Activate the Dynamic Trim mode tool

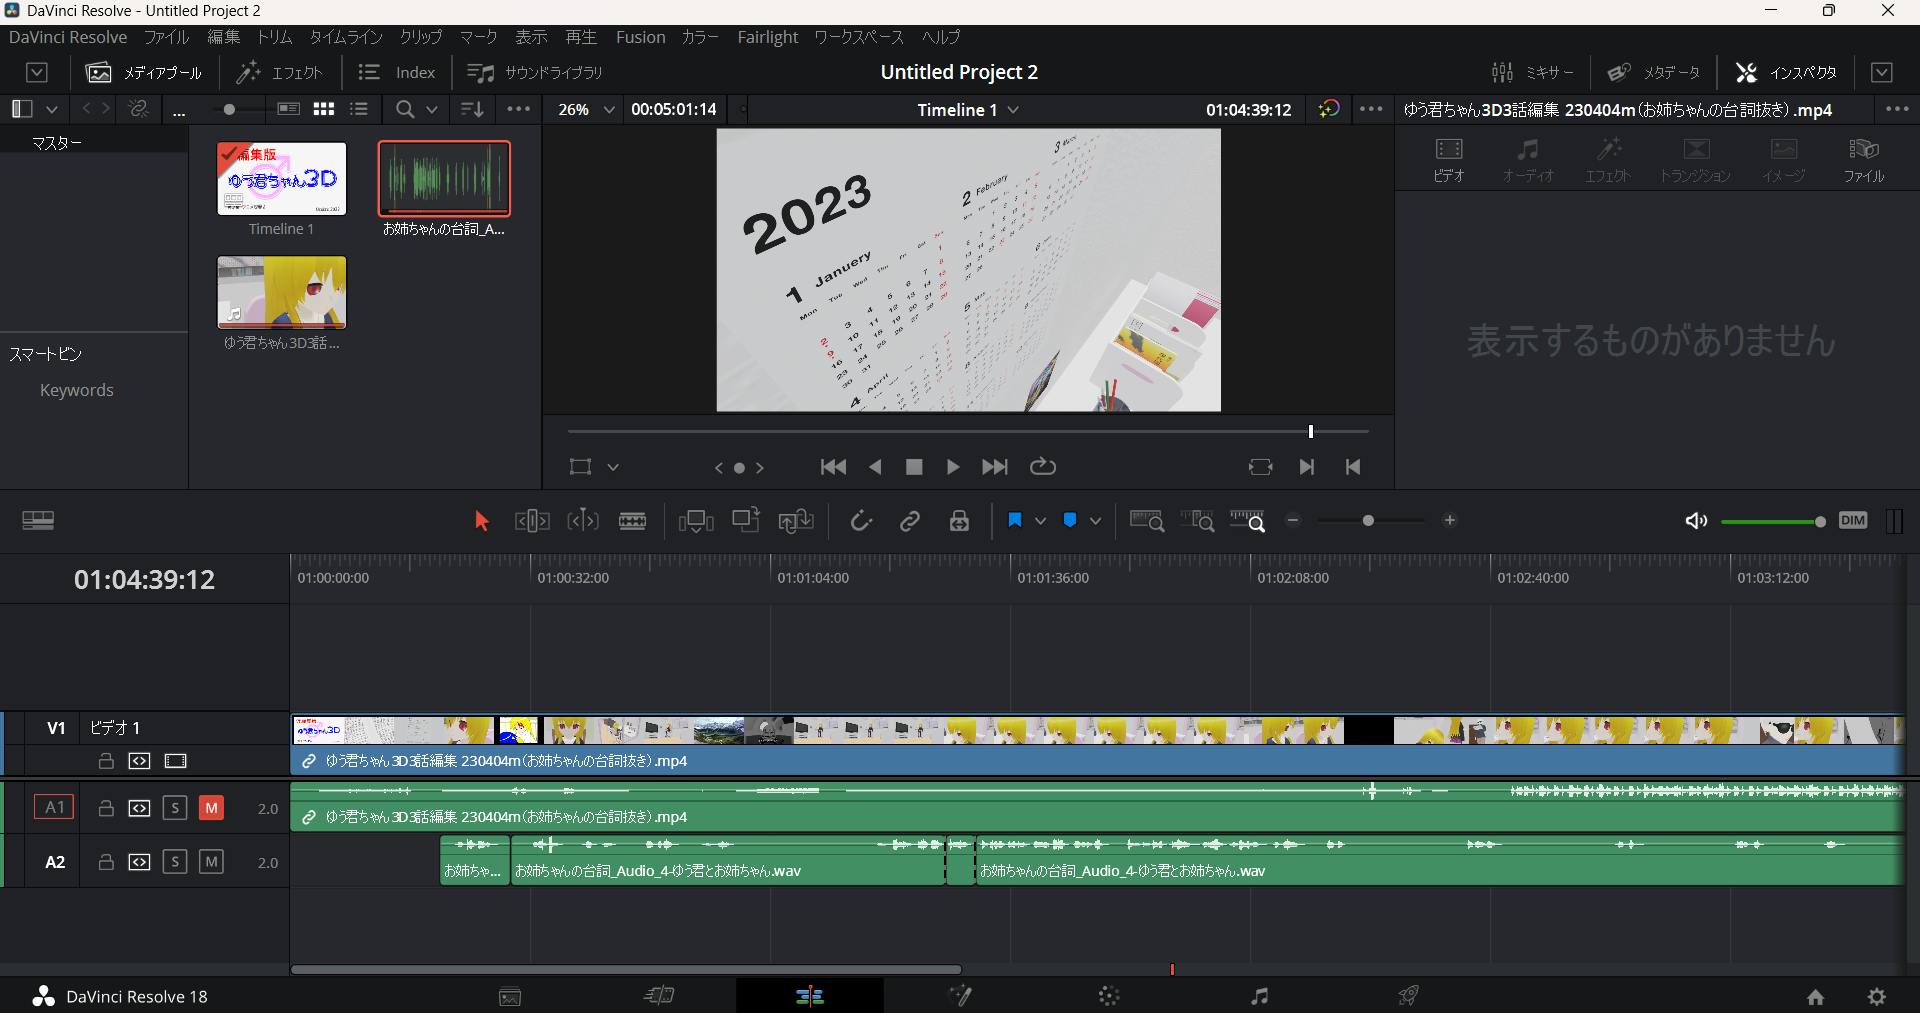click(583, 521)
